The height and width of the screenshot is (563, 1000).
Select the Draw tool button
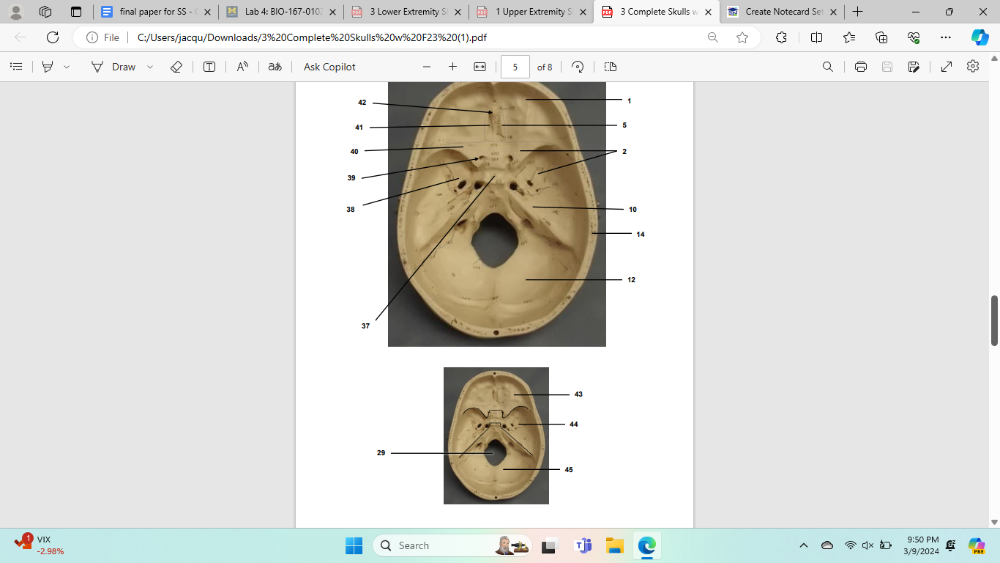pos(113,67)
